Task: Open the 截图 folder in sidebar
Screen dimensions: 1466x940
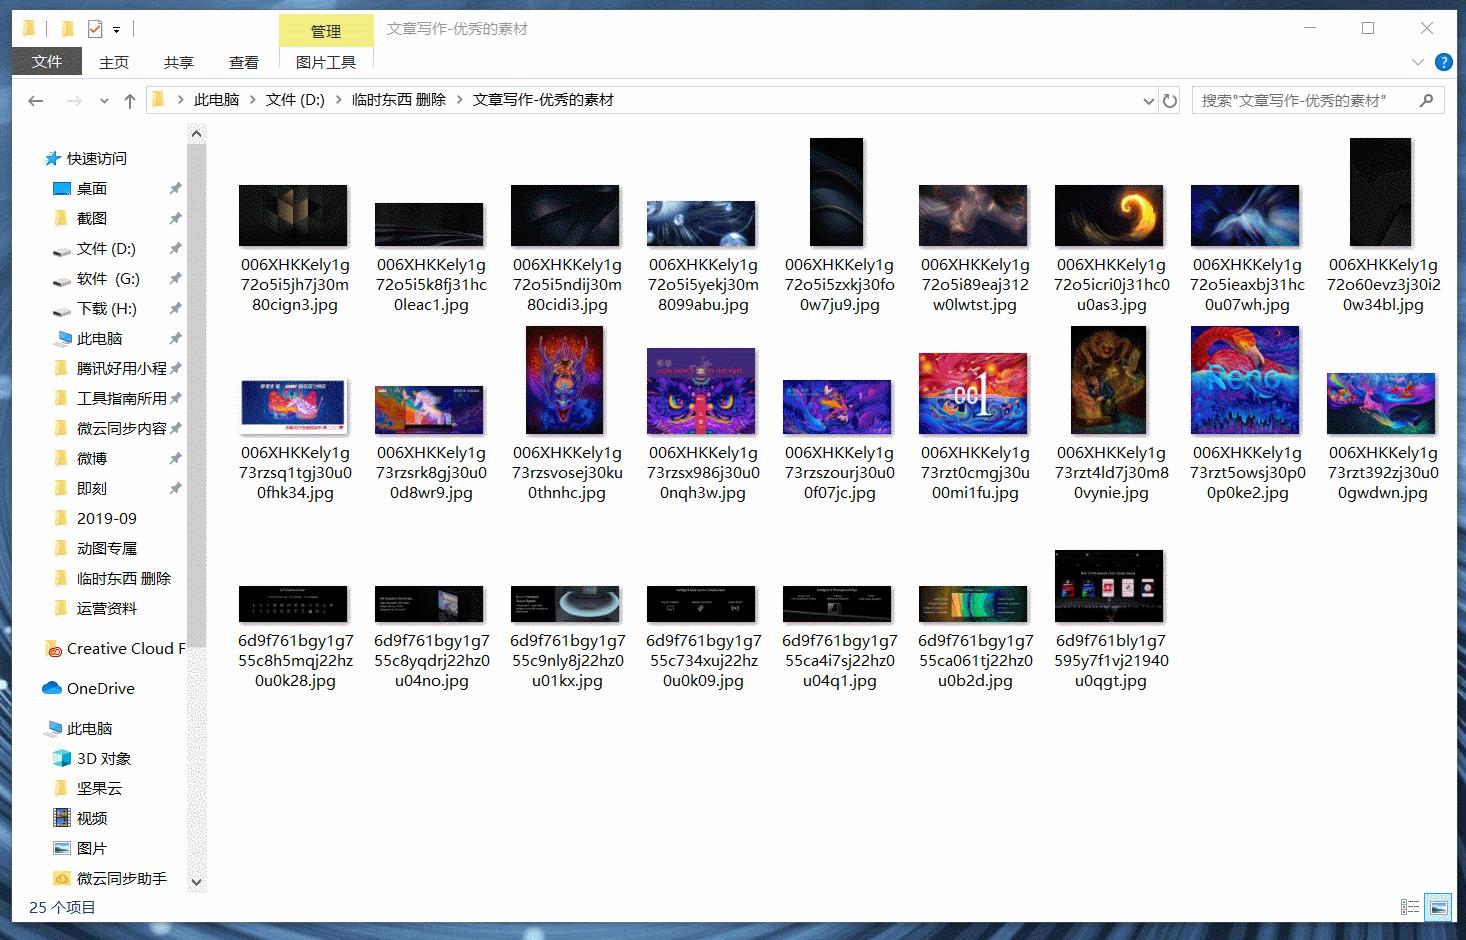Action: pos(92,218)
